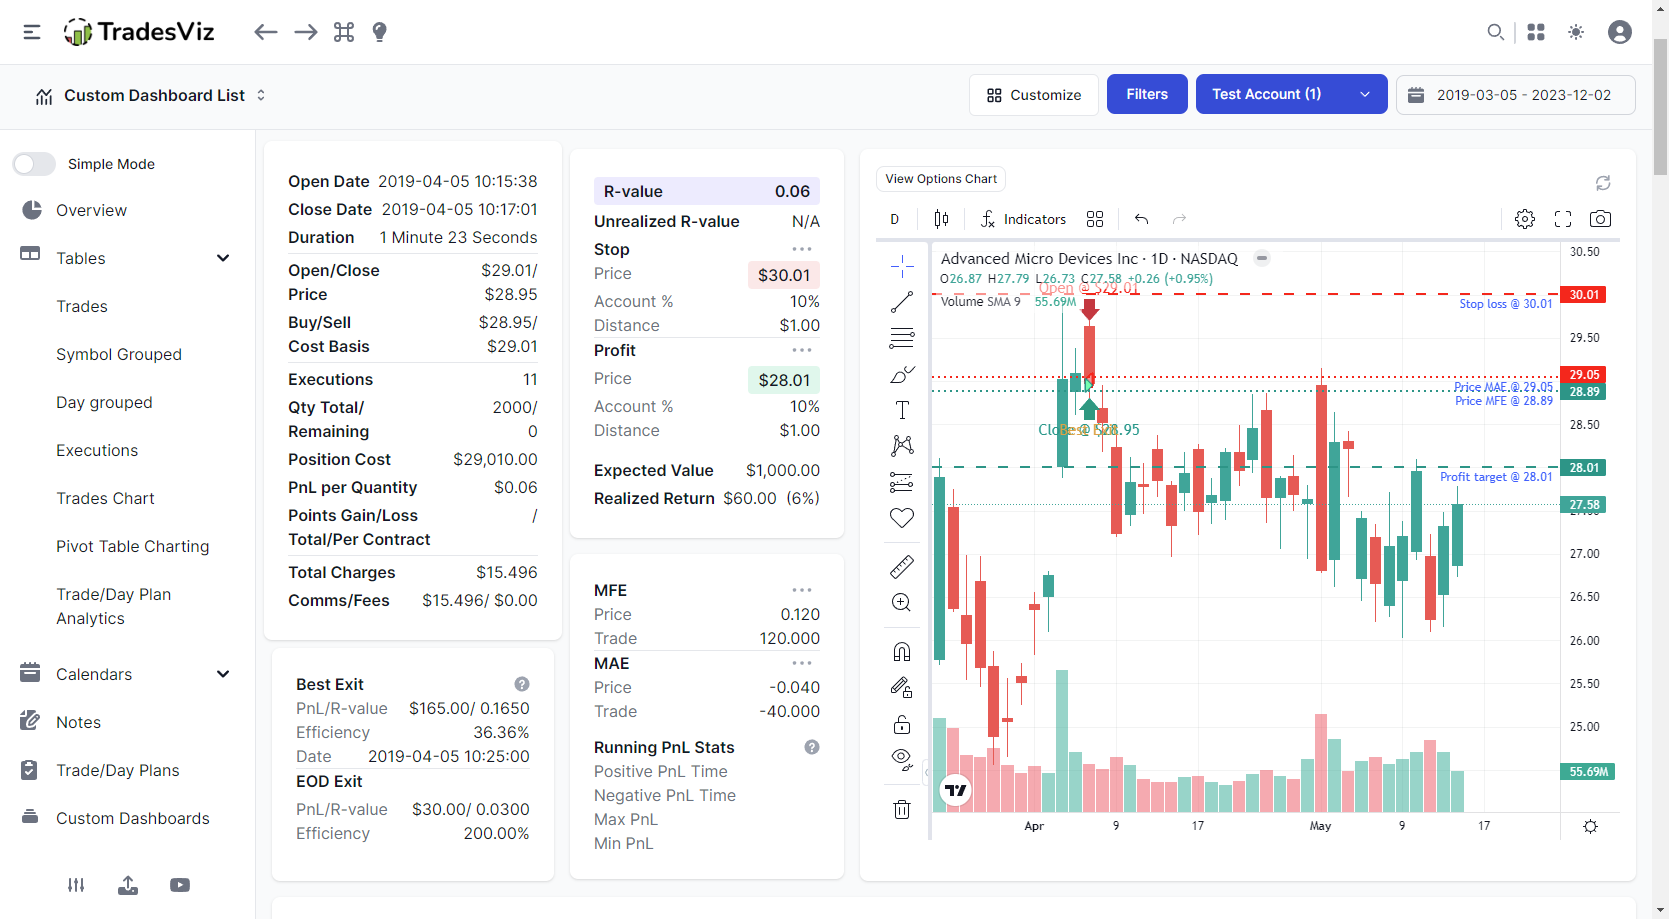Change the D chart interval
1669x919 pixels.
pos(895,219)
